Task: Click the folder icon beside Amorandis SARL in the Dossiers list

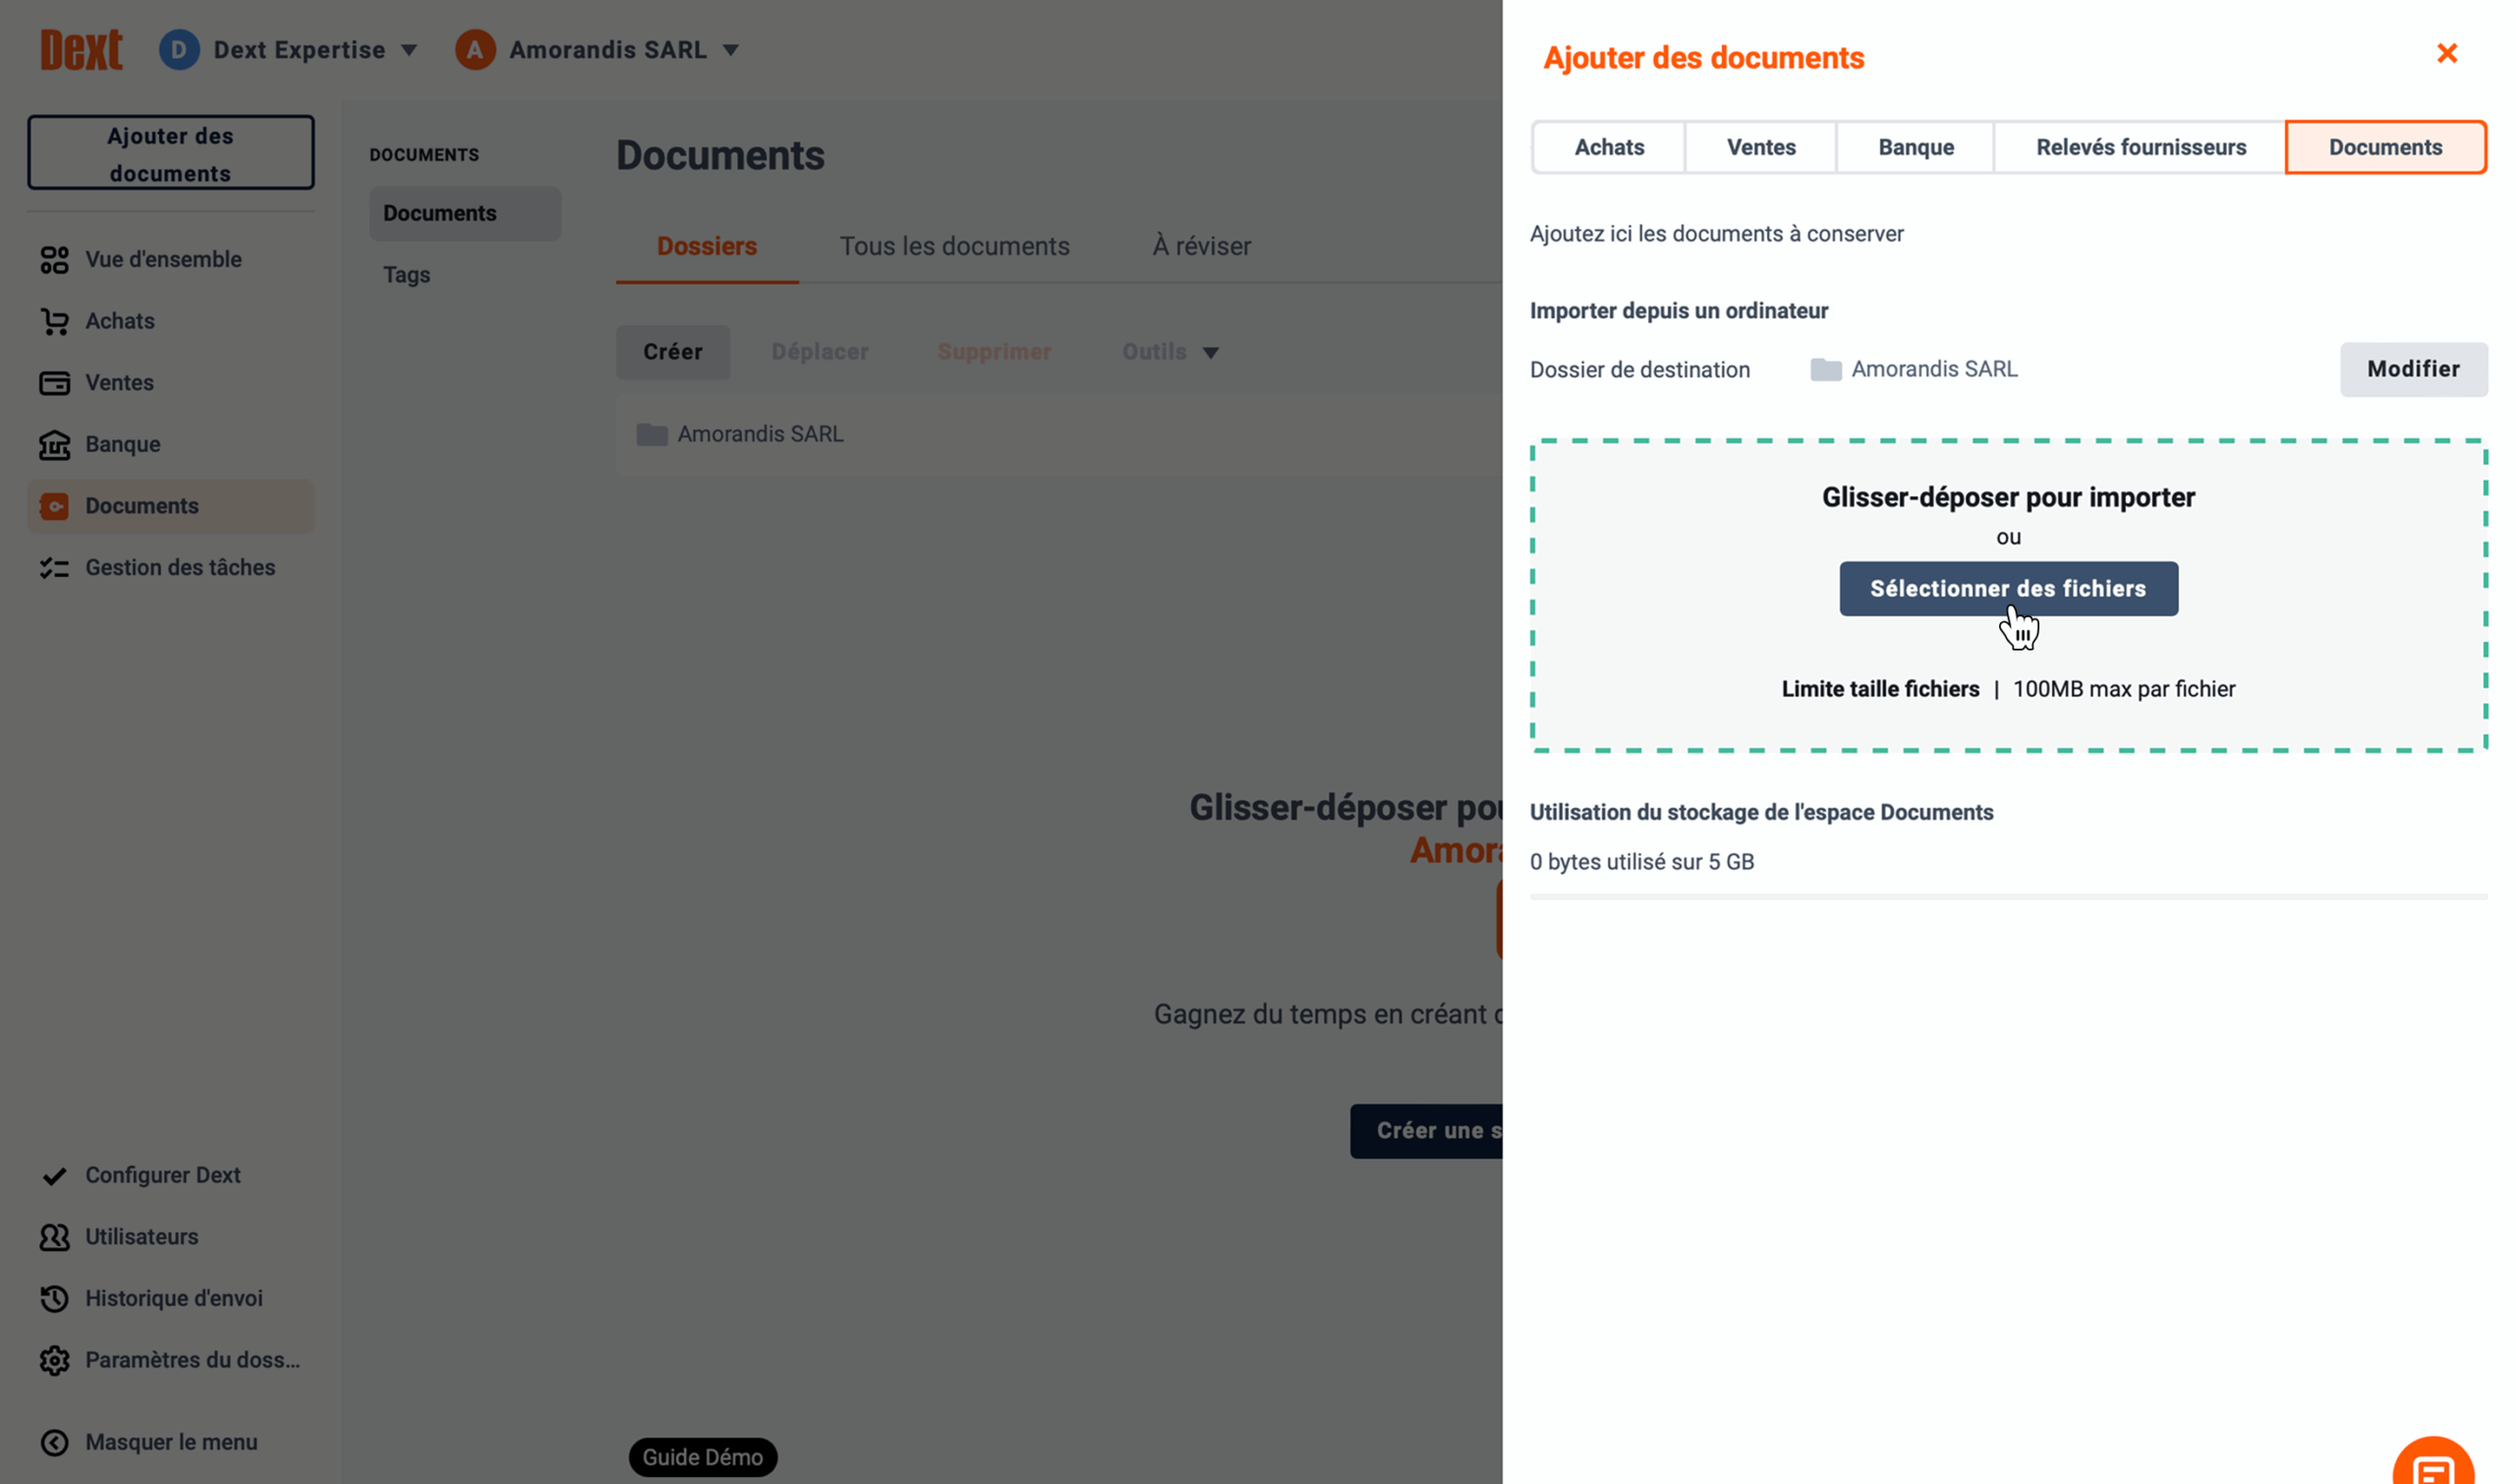Action: point(652,434)
